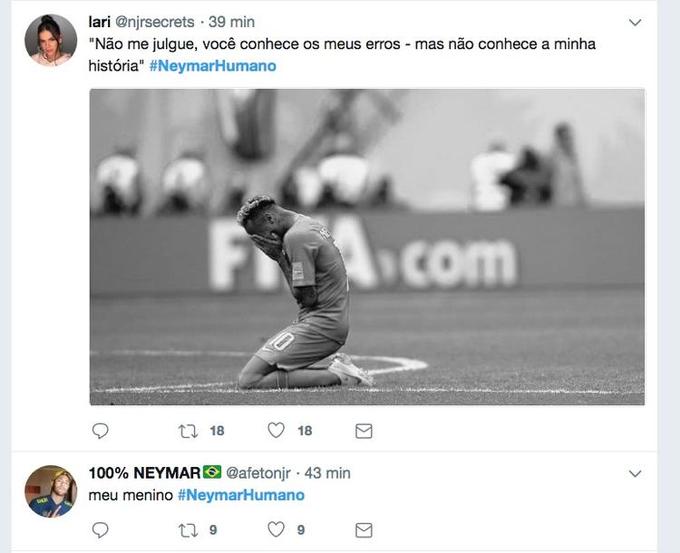680x553 pixels.
Task: Open more-options chevron on 100% NEYMAR tweet
Action: tap(634, 473)
